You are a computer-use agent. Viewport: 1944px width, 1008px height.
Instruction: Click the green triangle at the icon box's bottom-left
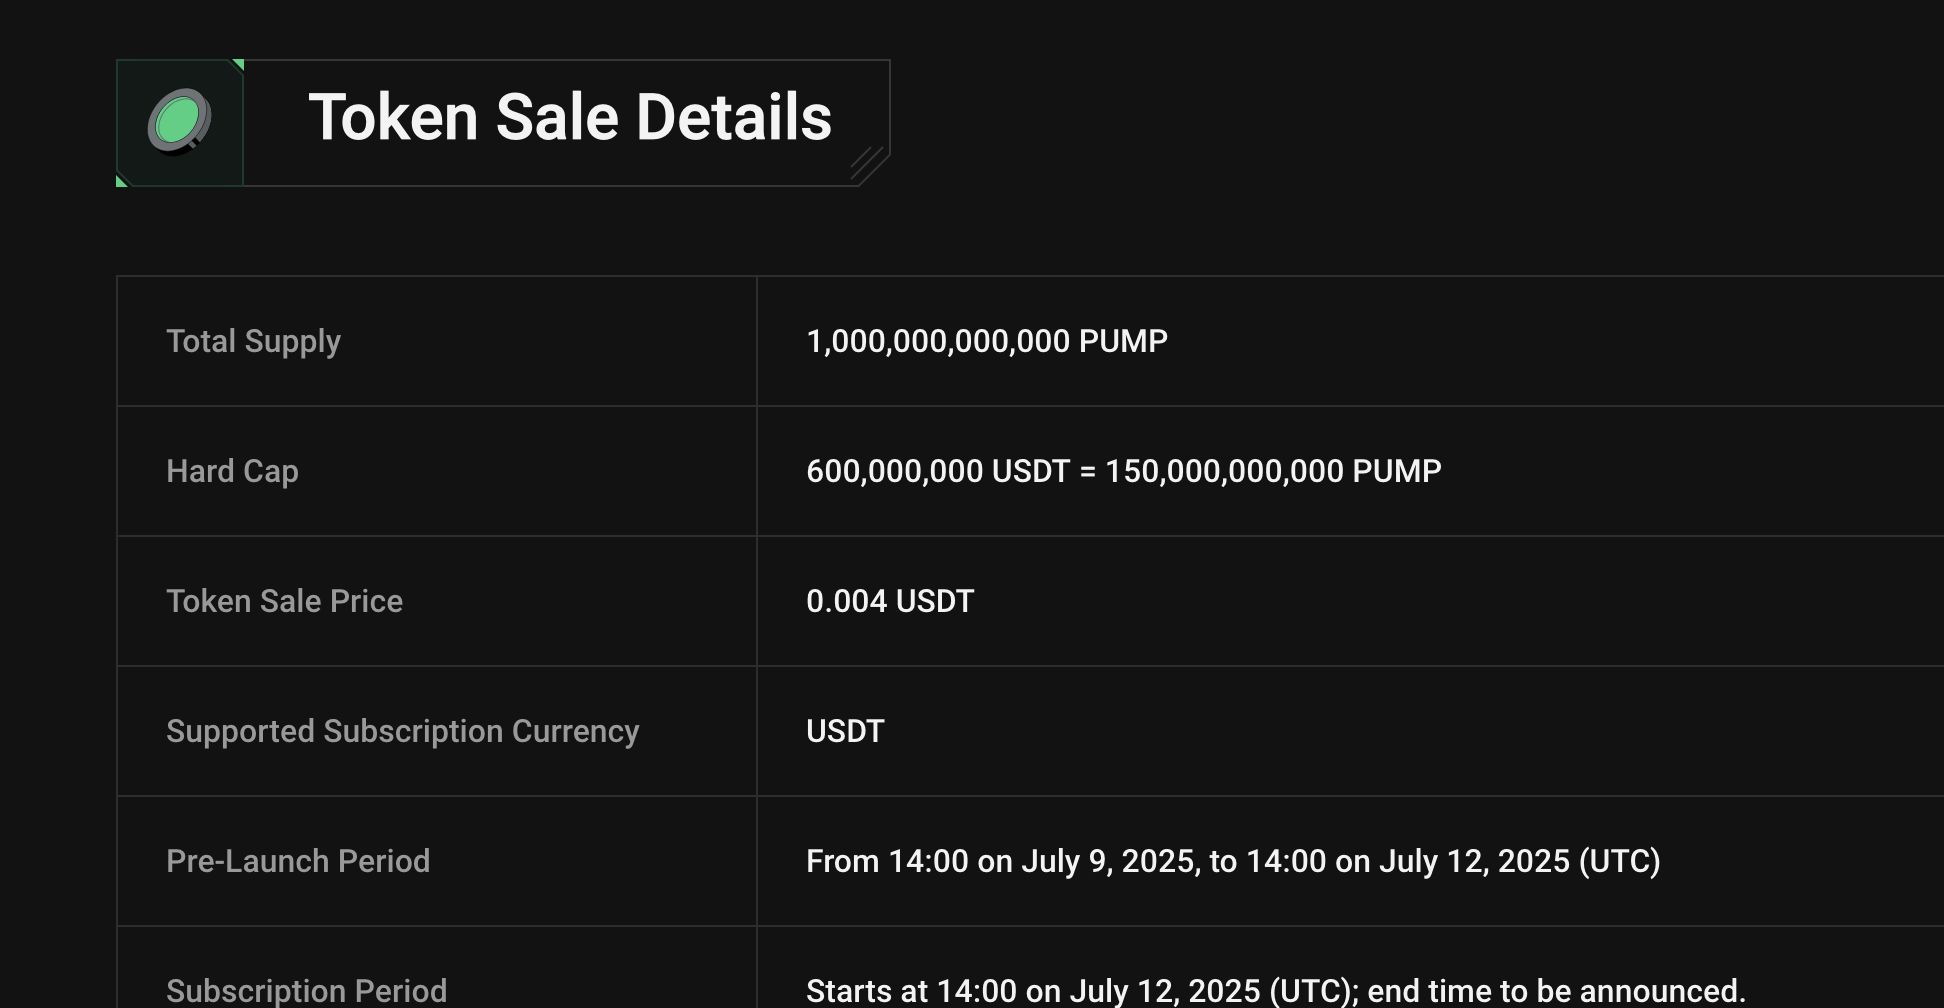click(122, 181)
